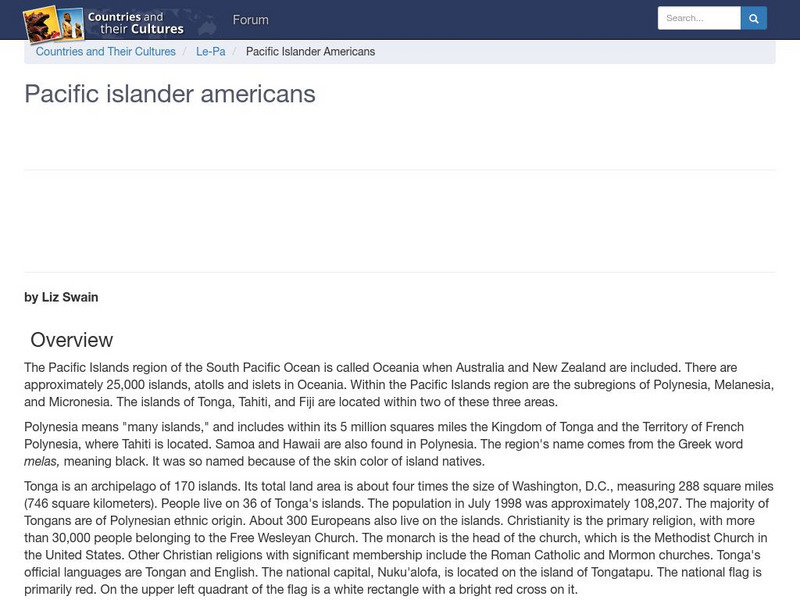Image resolution: width=800 pixels, height=600 pixels.
Task: Click the Pacific islander americans page heading
Action: [x=168, y=97]
